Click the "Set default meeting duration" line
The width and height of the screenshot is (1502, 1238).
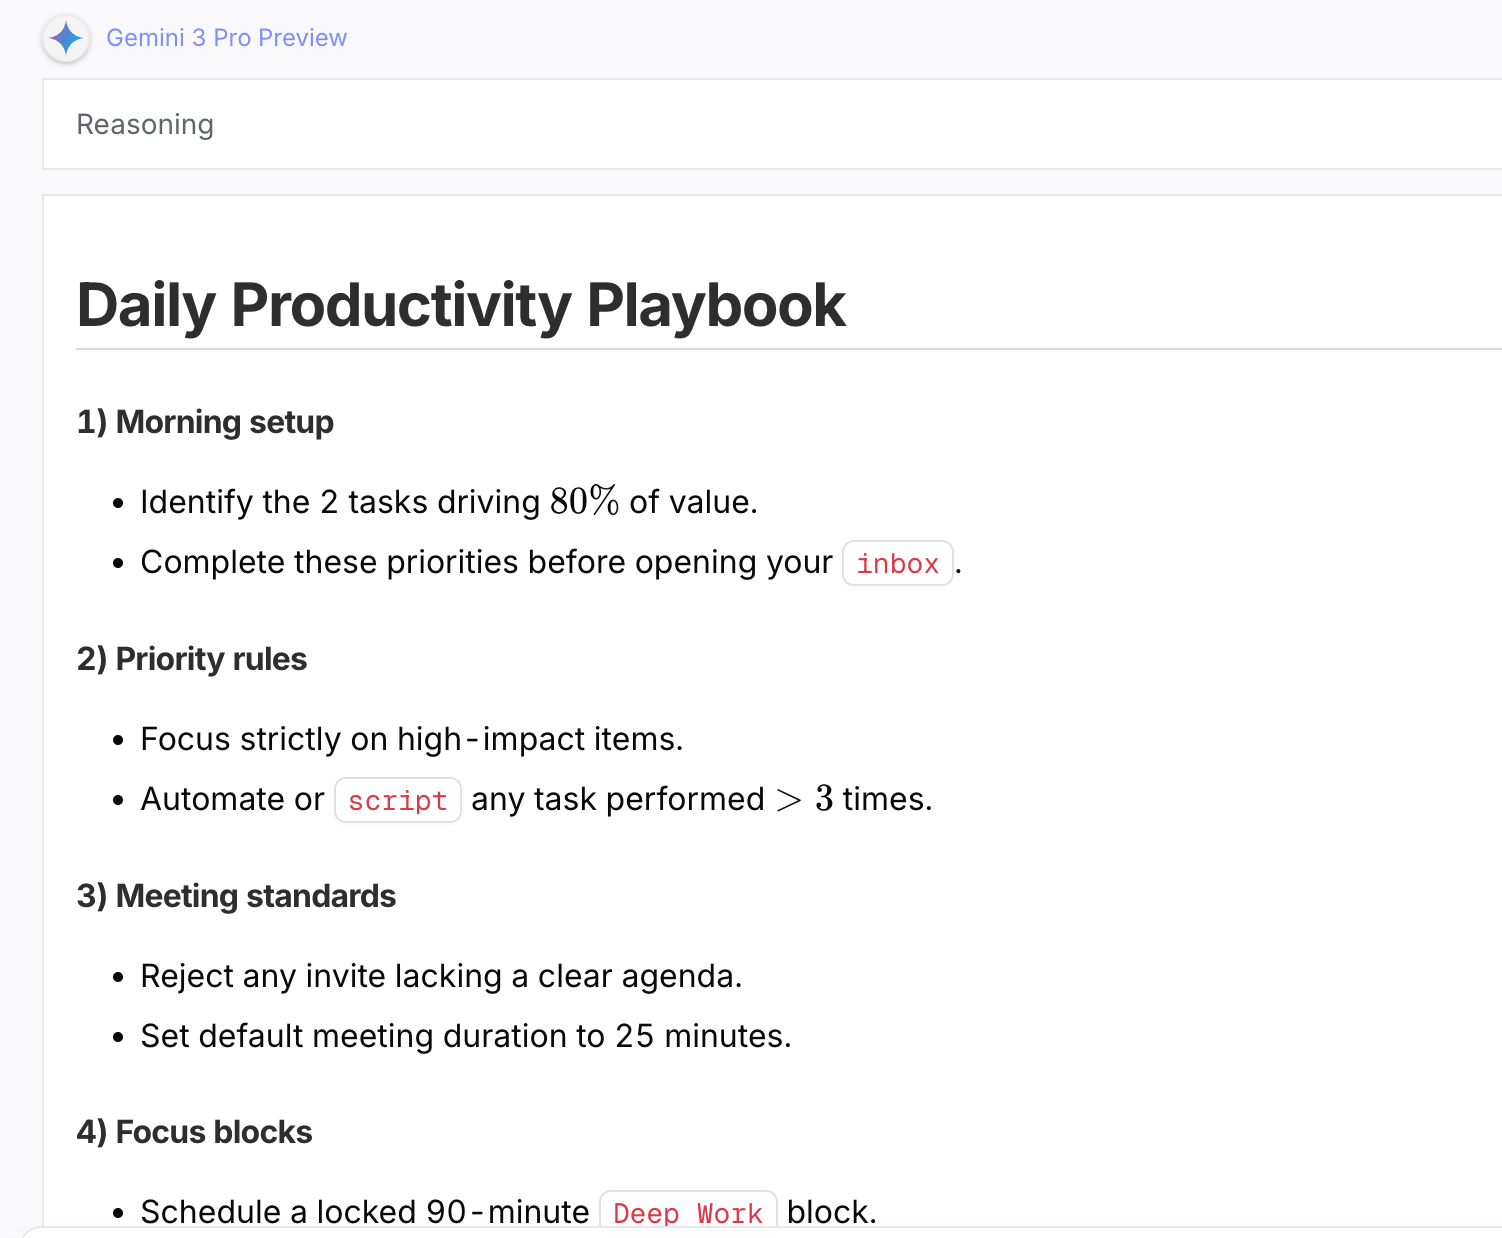(x=465, y=1036)
